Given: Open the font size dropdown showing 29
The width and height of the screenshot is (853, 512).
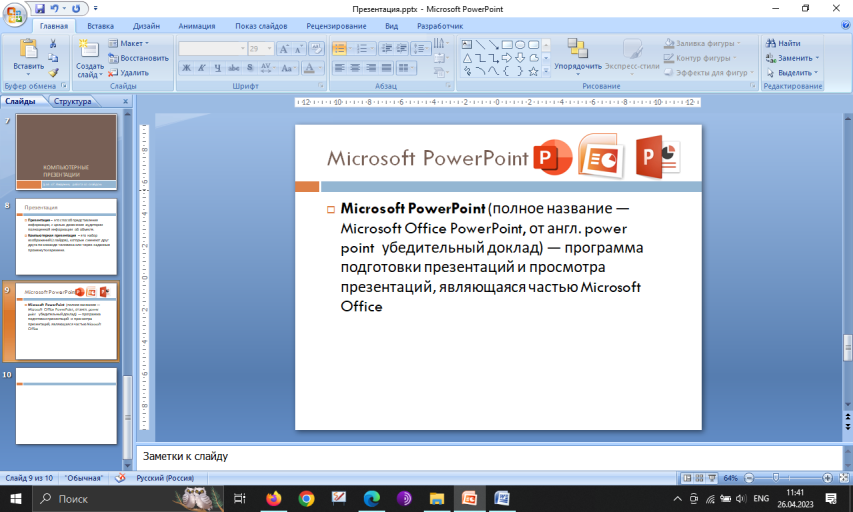Looking at the screenshot, I should 269,49.
